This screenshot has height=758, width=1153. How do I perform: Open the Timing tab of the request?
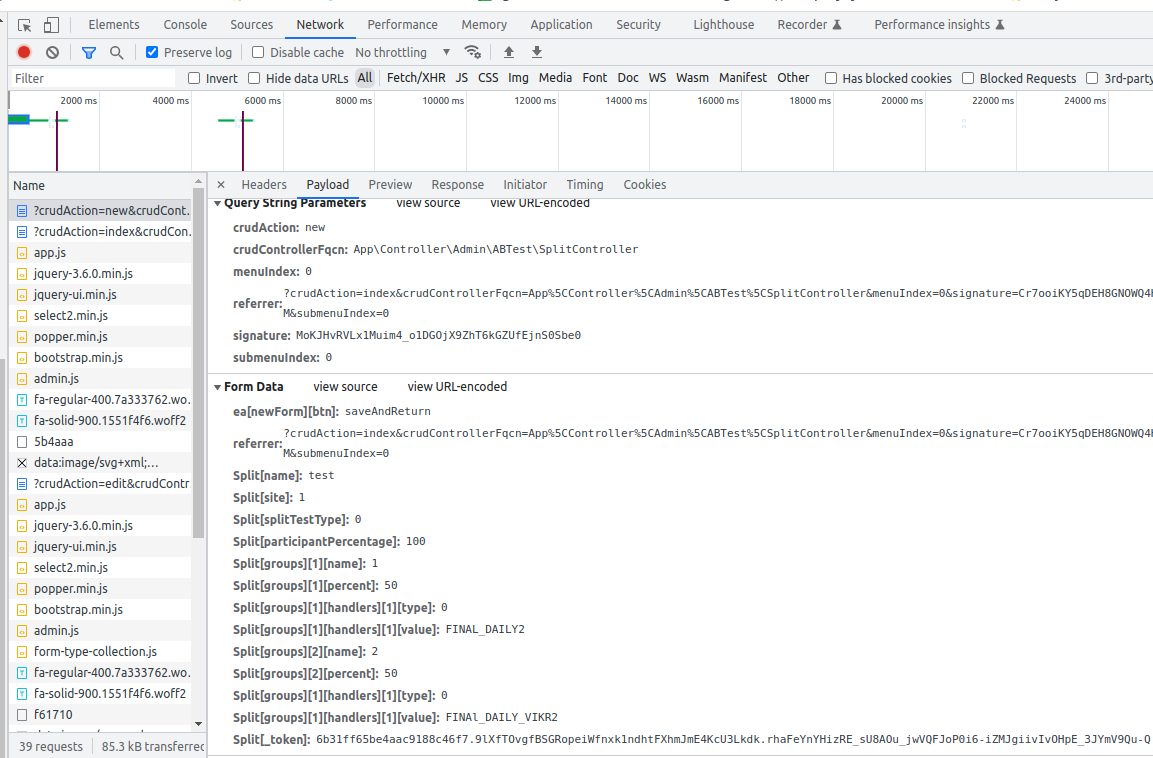(584, 184)
